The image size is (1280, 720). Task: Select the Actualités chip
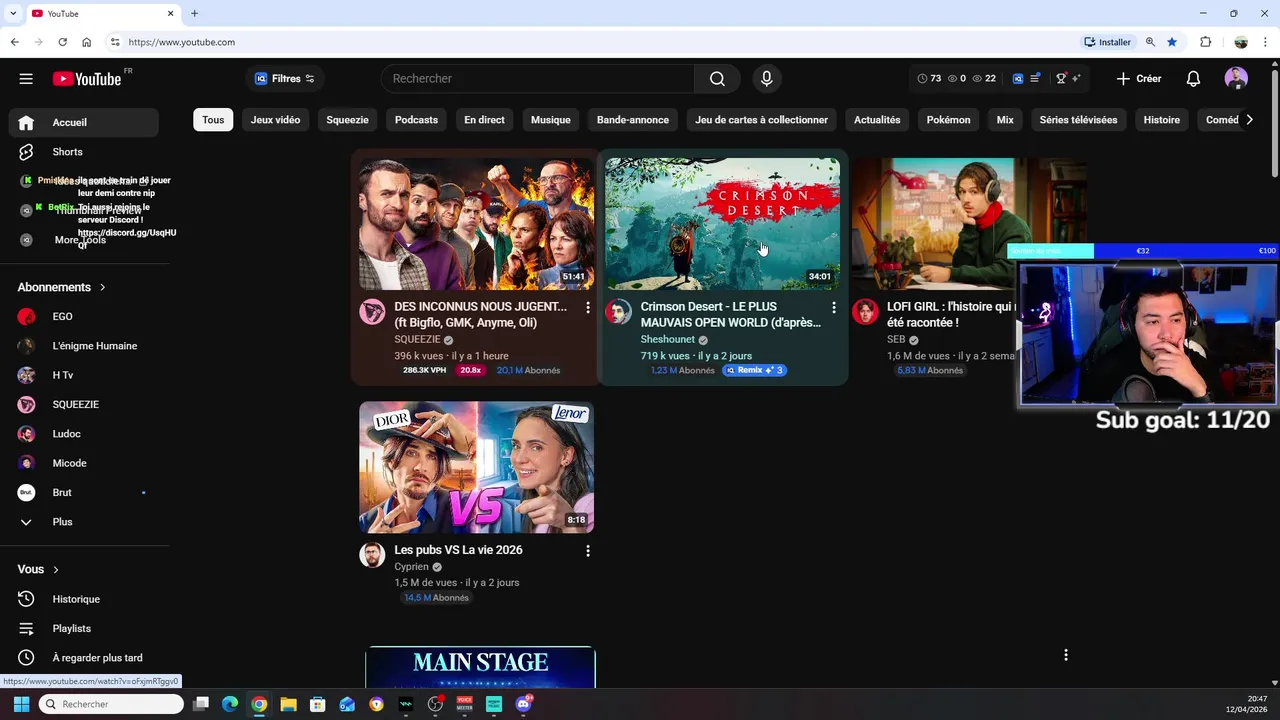(877, 120)
